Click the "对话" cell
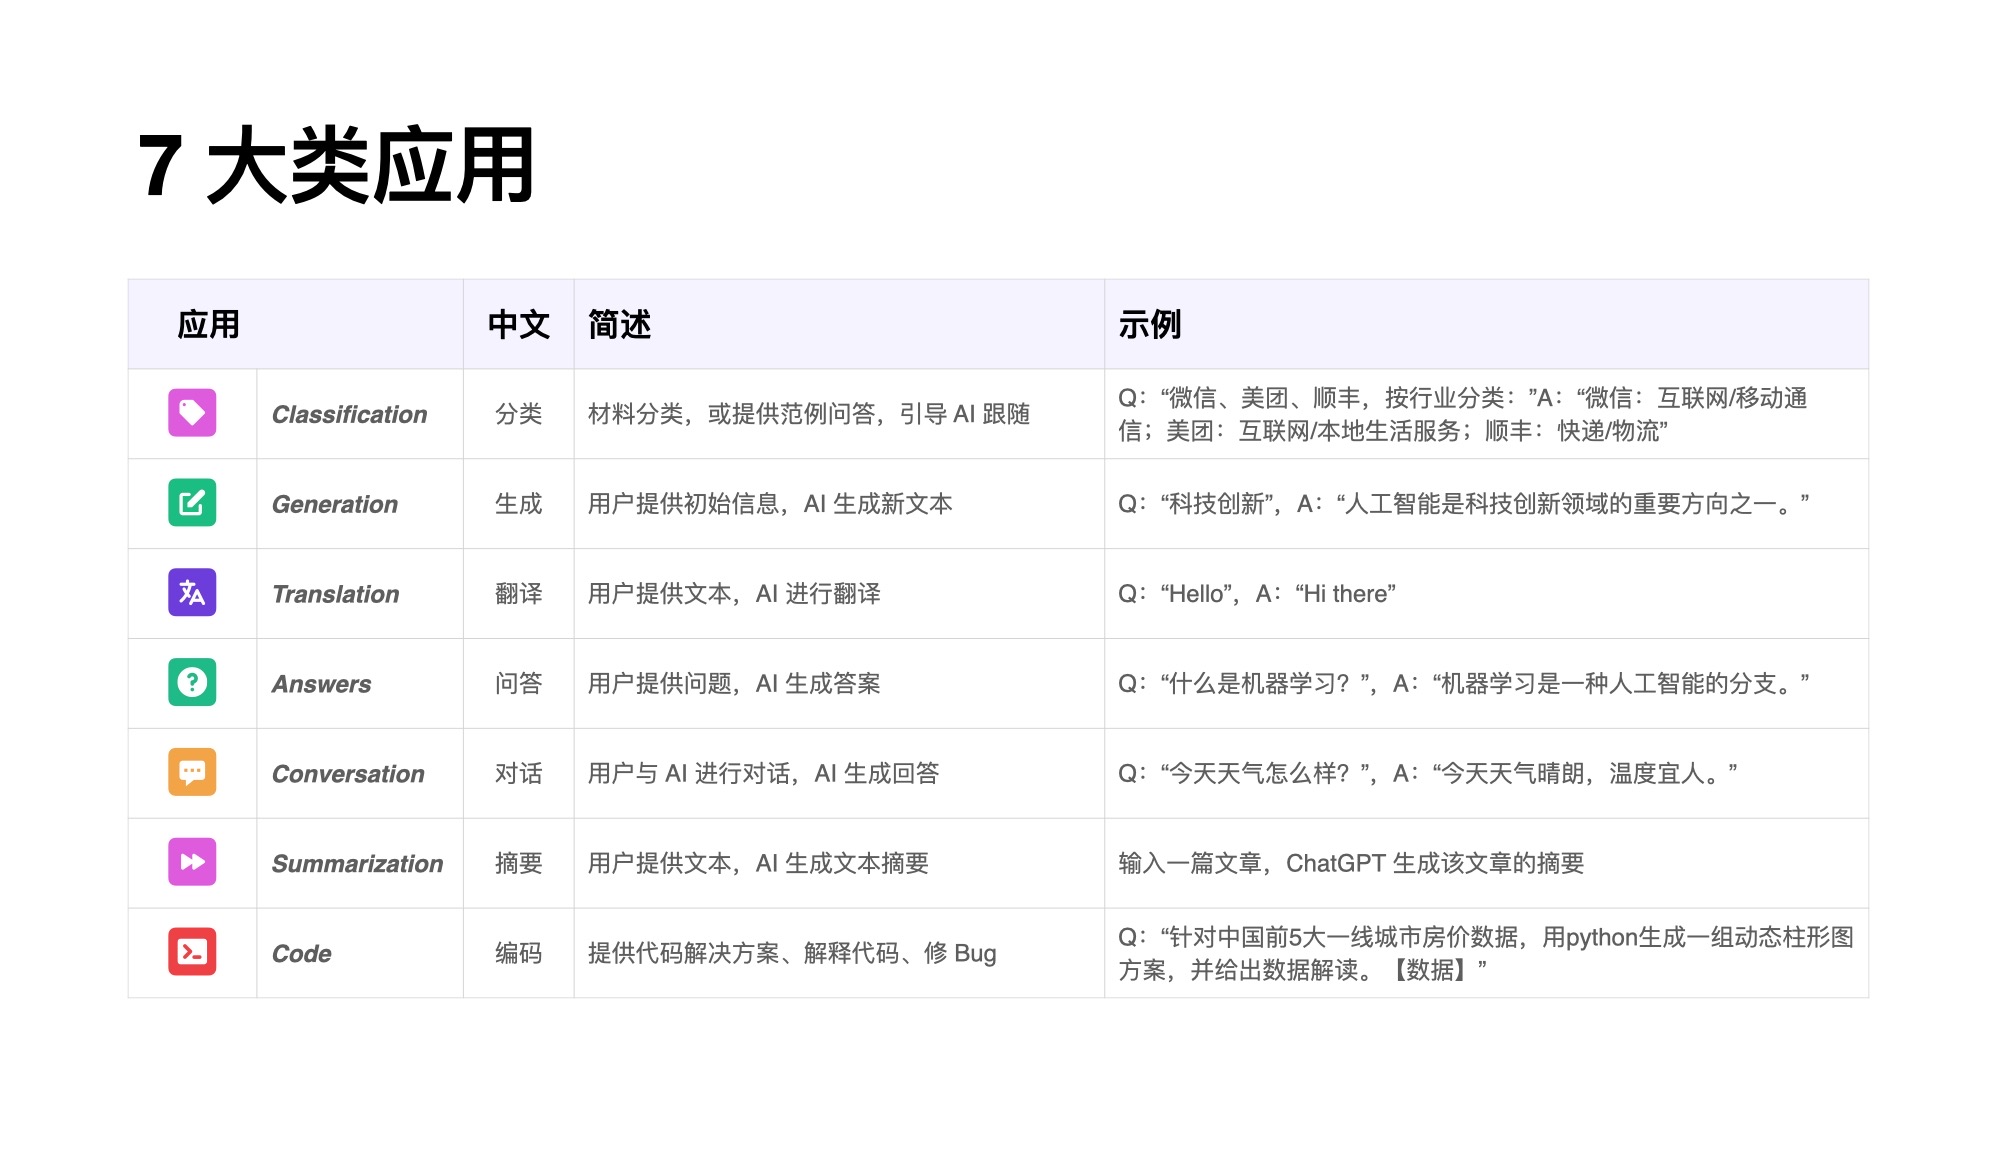 518,774
